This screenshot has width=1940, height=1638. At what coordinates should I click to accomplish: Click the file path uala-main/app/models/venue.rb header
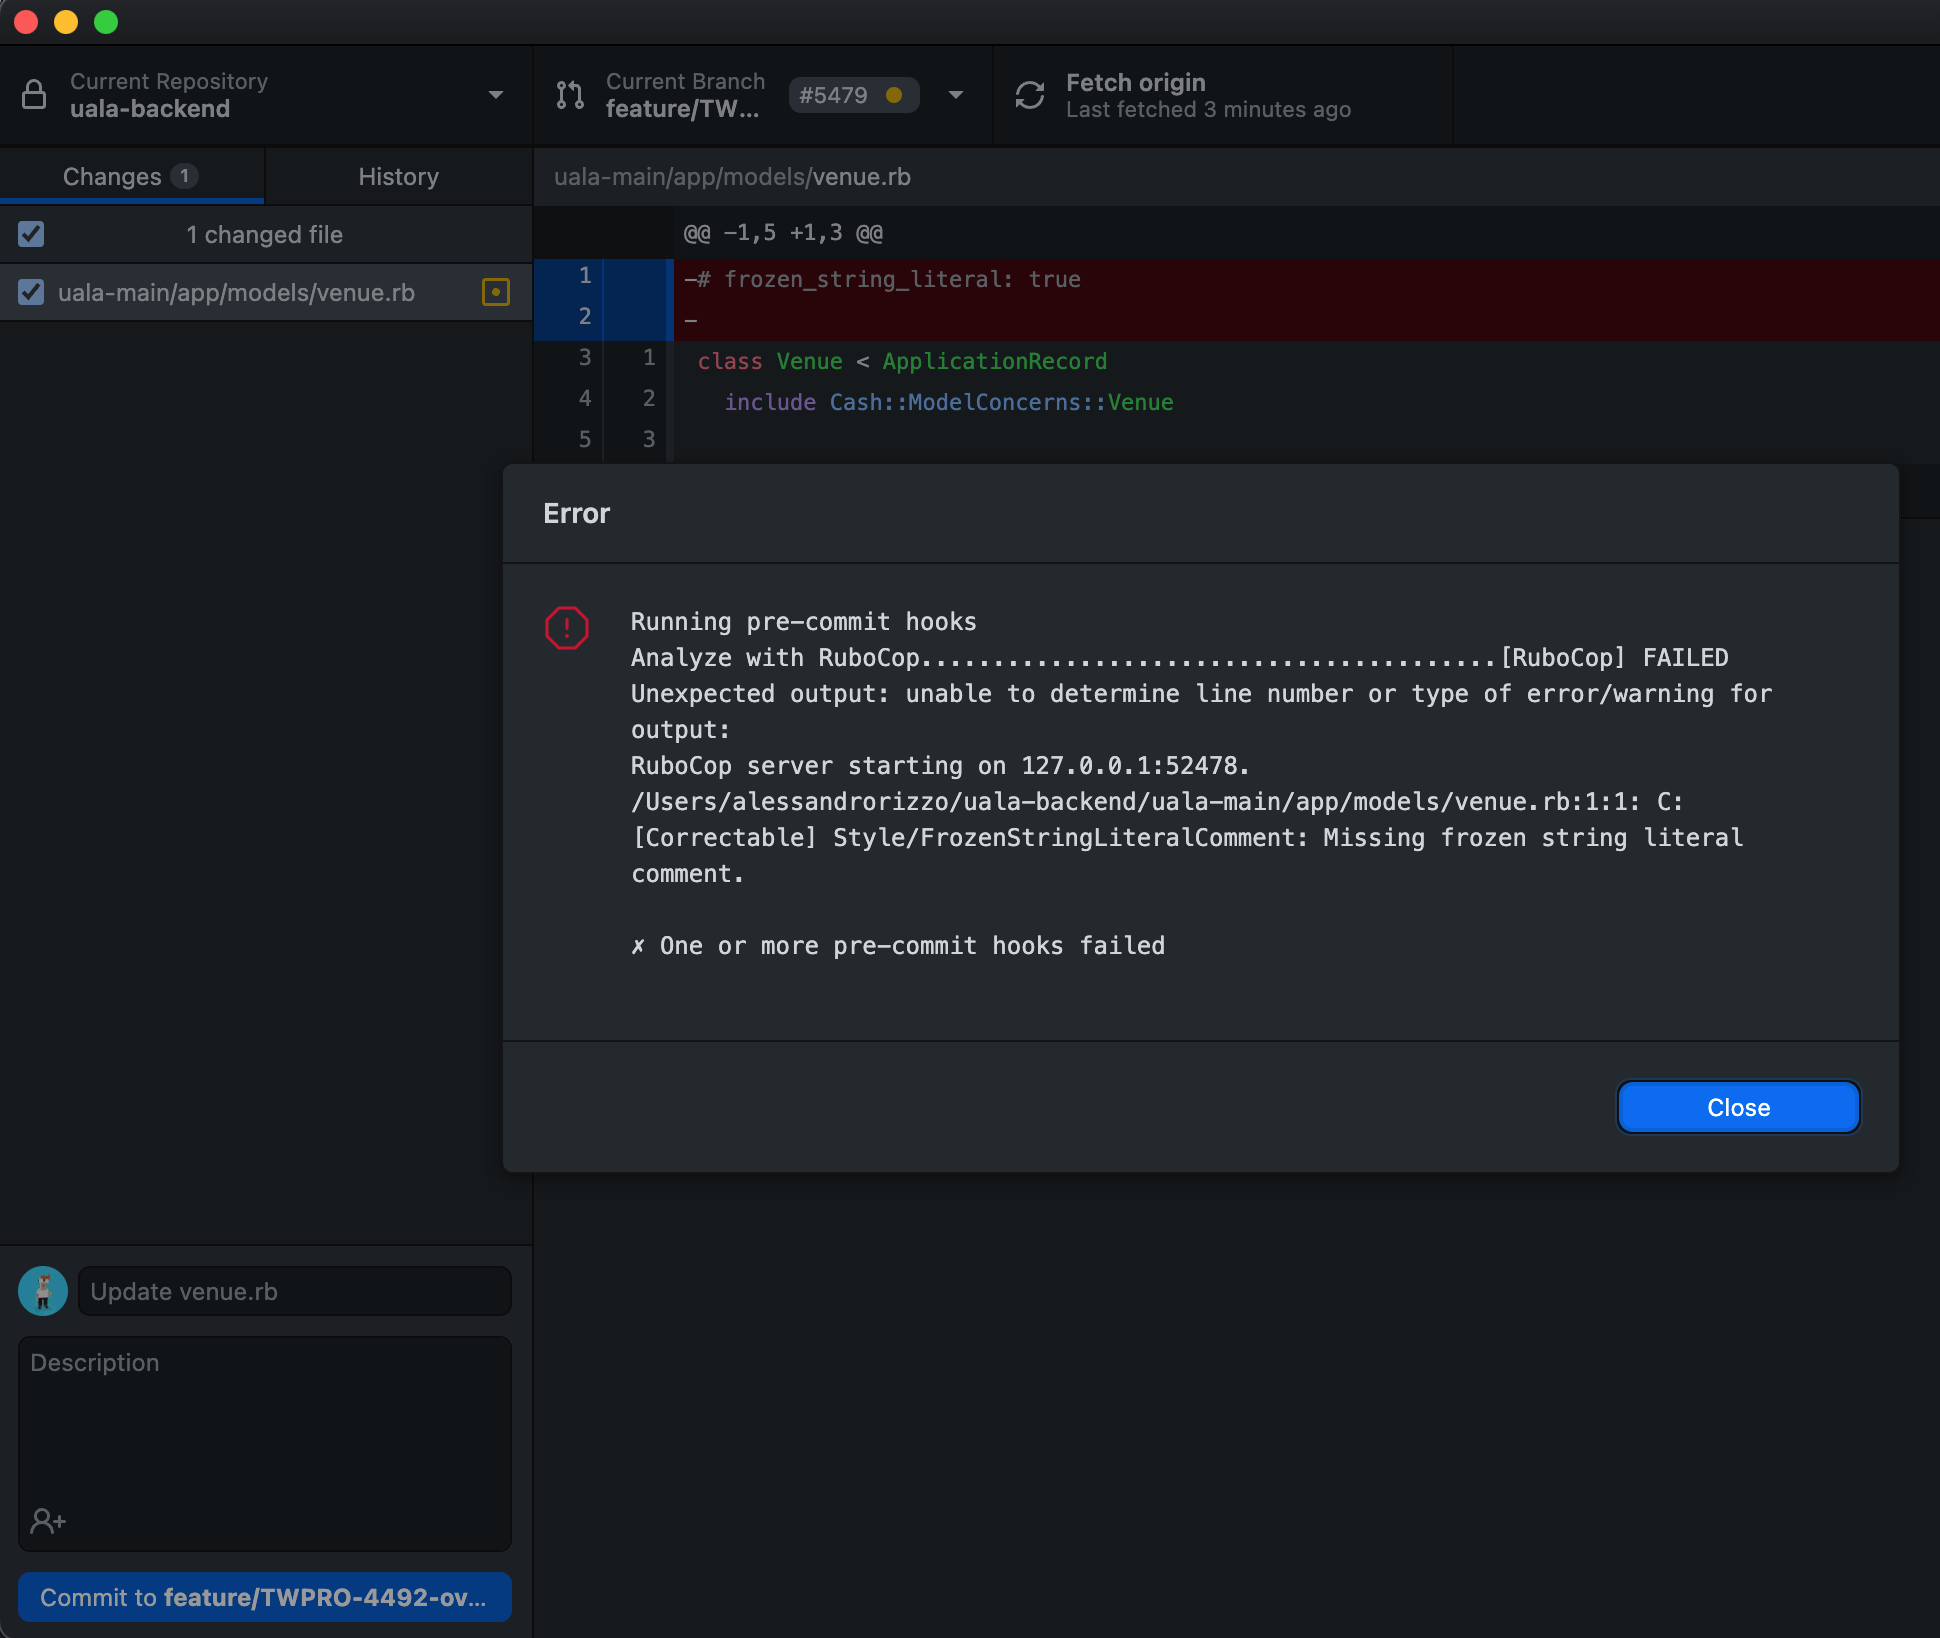pos(732,176)
